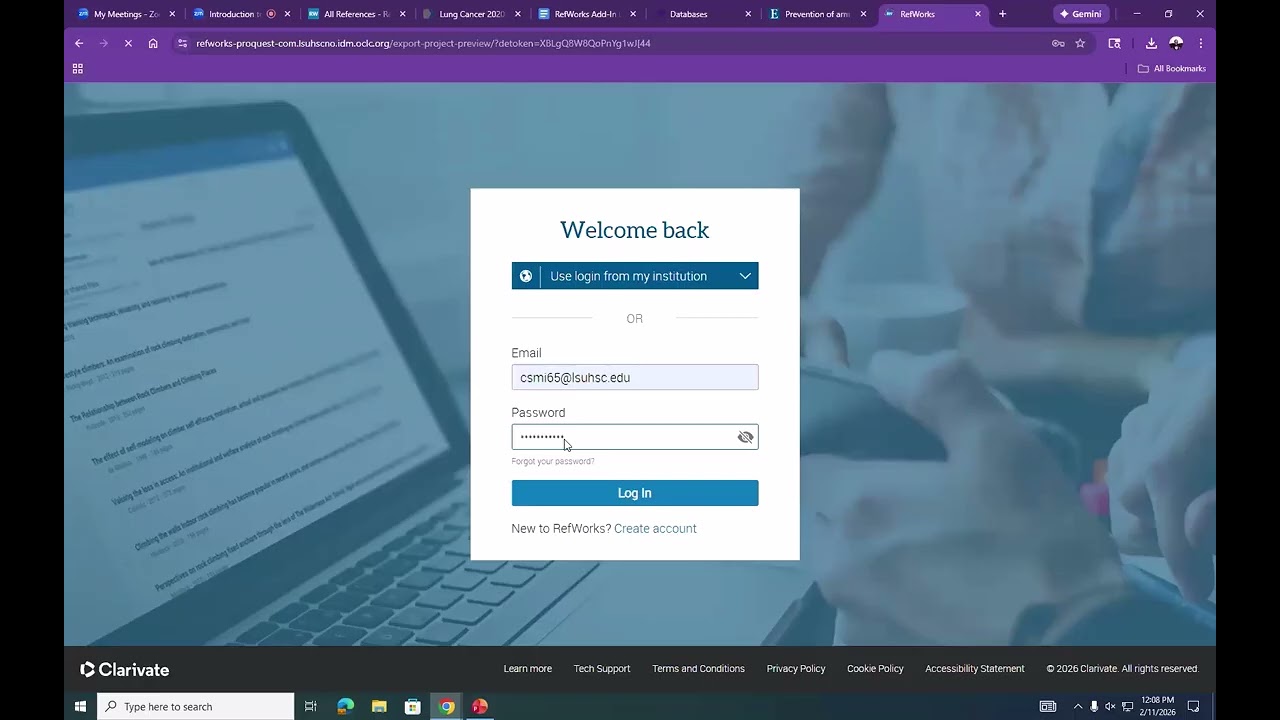Bookmark this page with the star icon
The image size is (1280, 720).
point(1080,43)
